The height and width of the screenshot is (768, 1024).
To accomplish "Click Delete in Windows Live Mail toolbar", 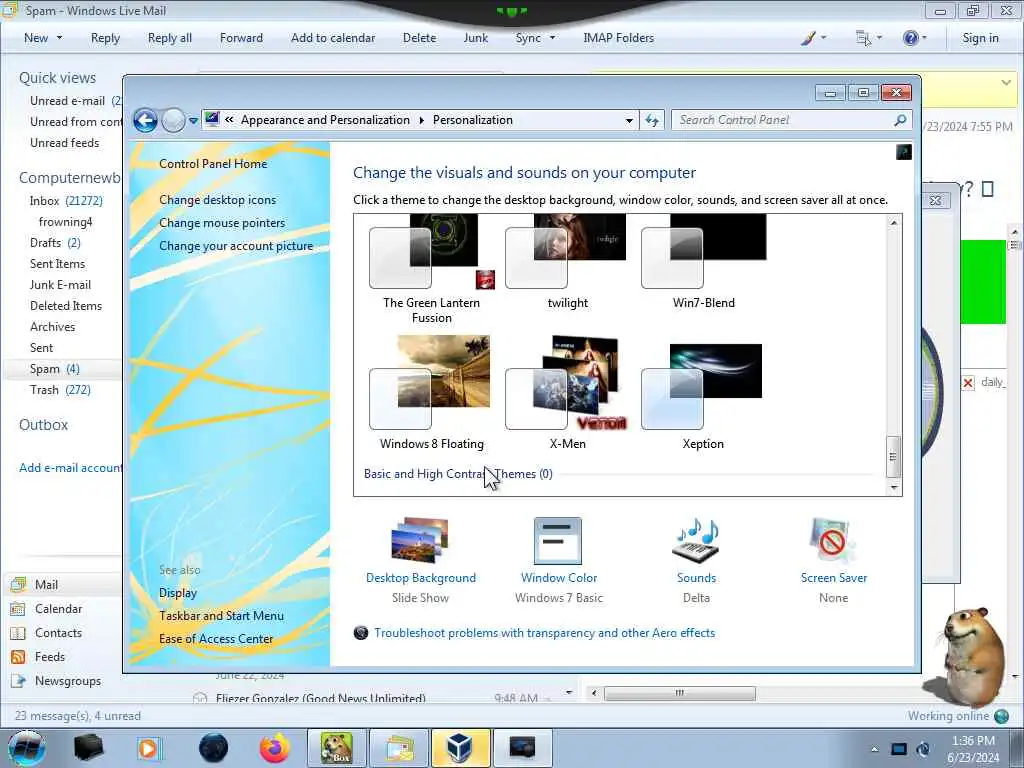I will (419, 38).
